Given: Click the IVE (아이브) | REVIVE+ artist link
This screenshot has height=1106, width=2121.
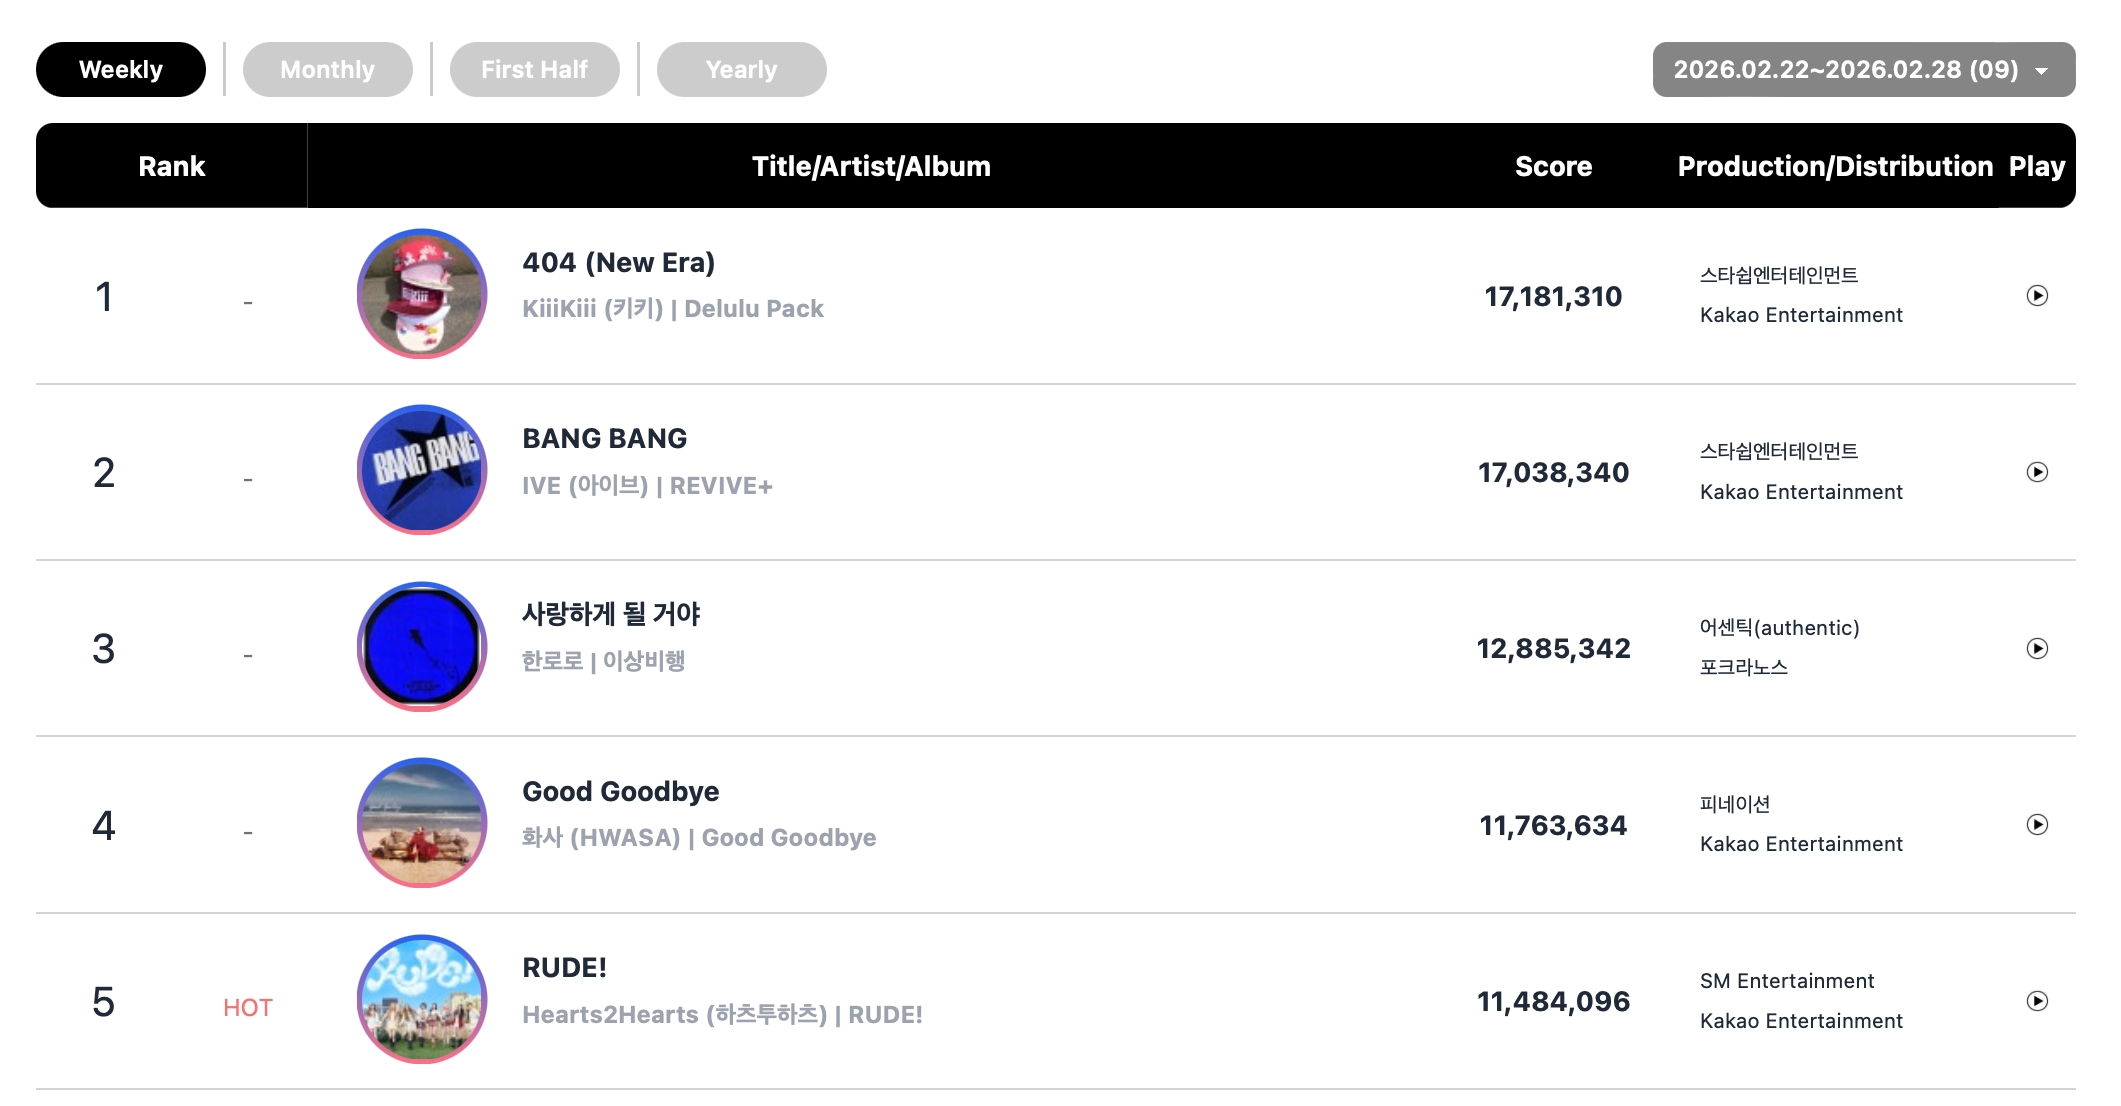Looking at the screenshot, I should tap(647, 486).
